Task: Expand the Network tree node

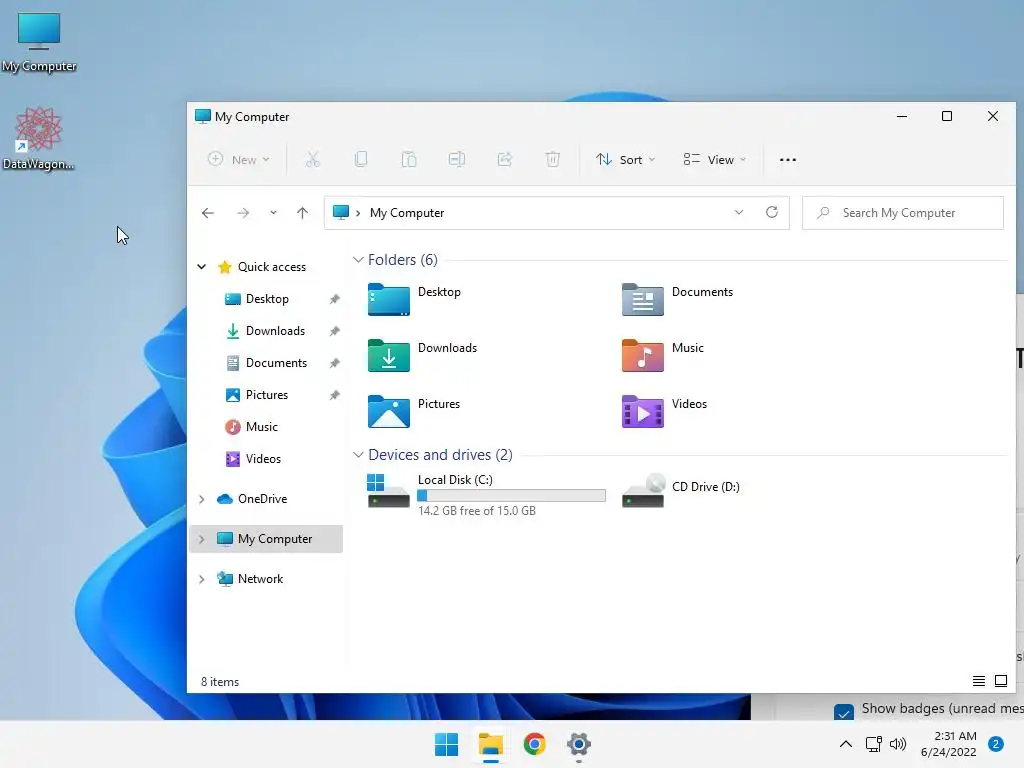Action: click(202, 579)
